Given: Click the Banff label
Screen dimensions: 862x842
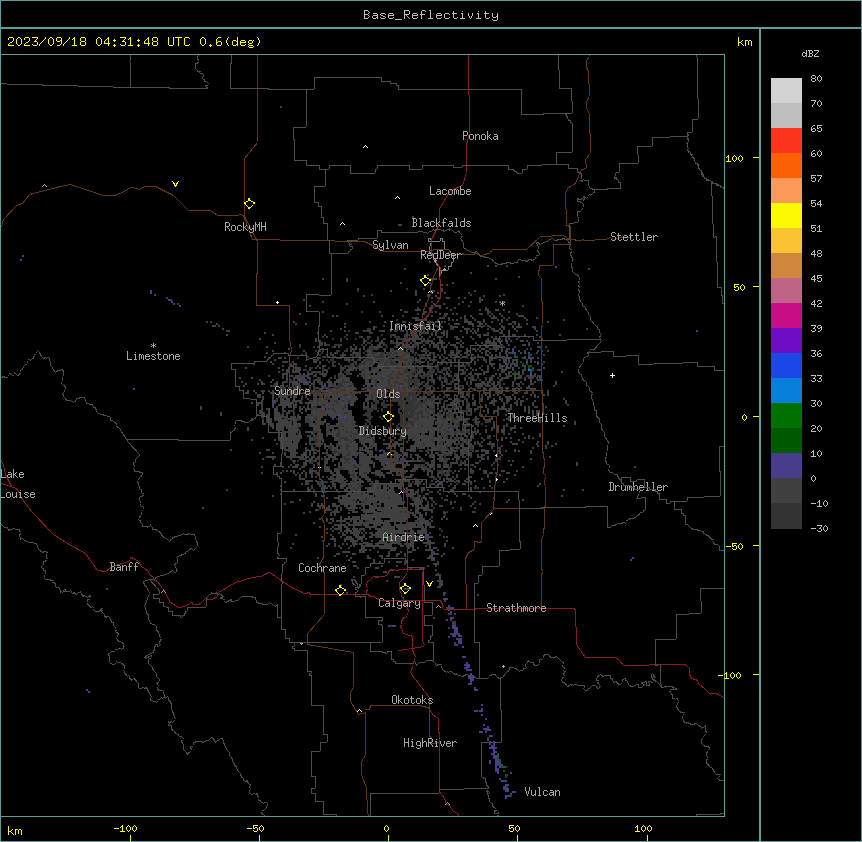Looking at the screenshot, I should [124, 567].
